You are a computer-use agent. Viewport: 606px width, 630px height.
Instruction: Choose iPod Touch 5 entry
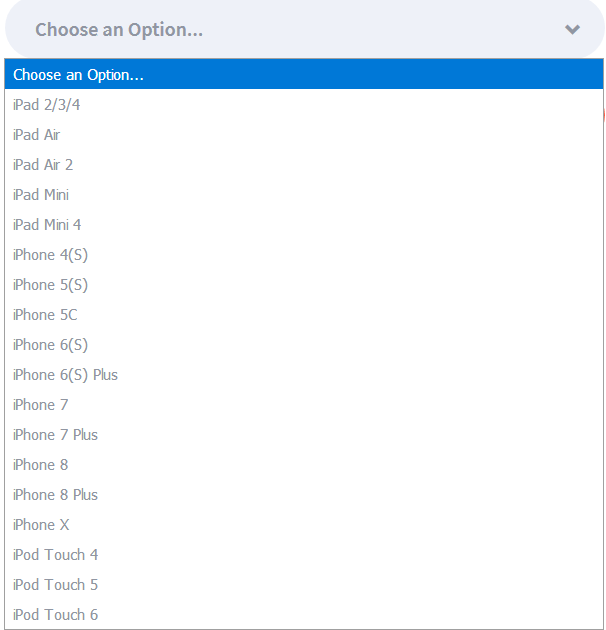point(55,585)
